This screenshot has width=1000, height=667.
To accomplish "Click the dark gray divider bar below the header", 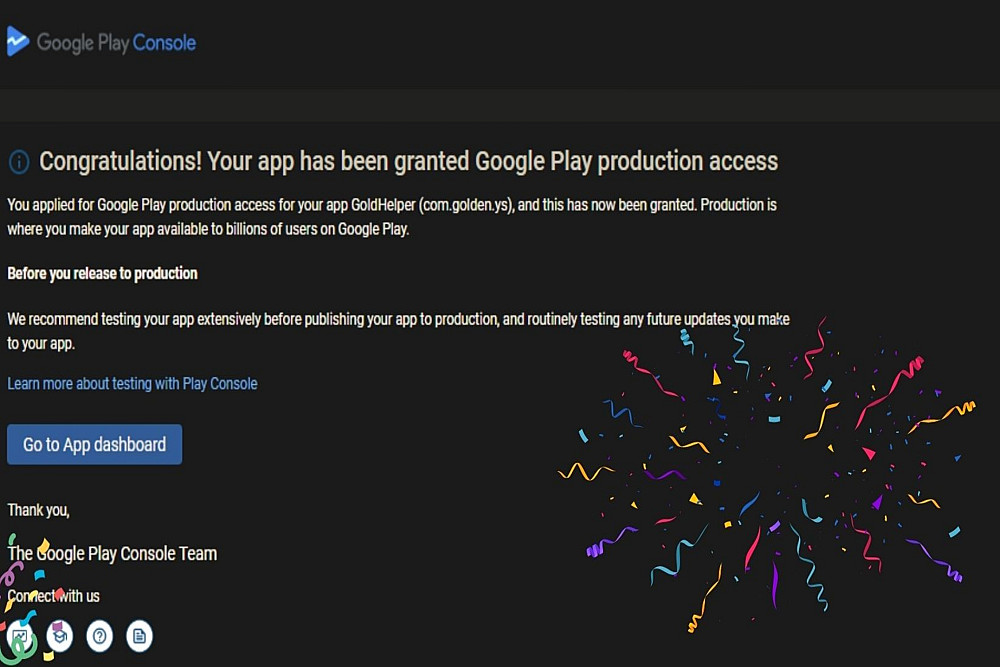I will click(500, 105).
